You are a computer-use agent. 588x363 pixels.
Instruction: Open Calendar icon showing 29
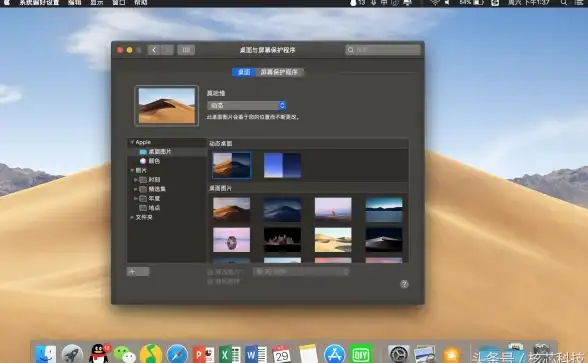282,354
